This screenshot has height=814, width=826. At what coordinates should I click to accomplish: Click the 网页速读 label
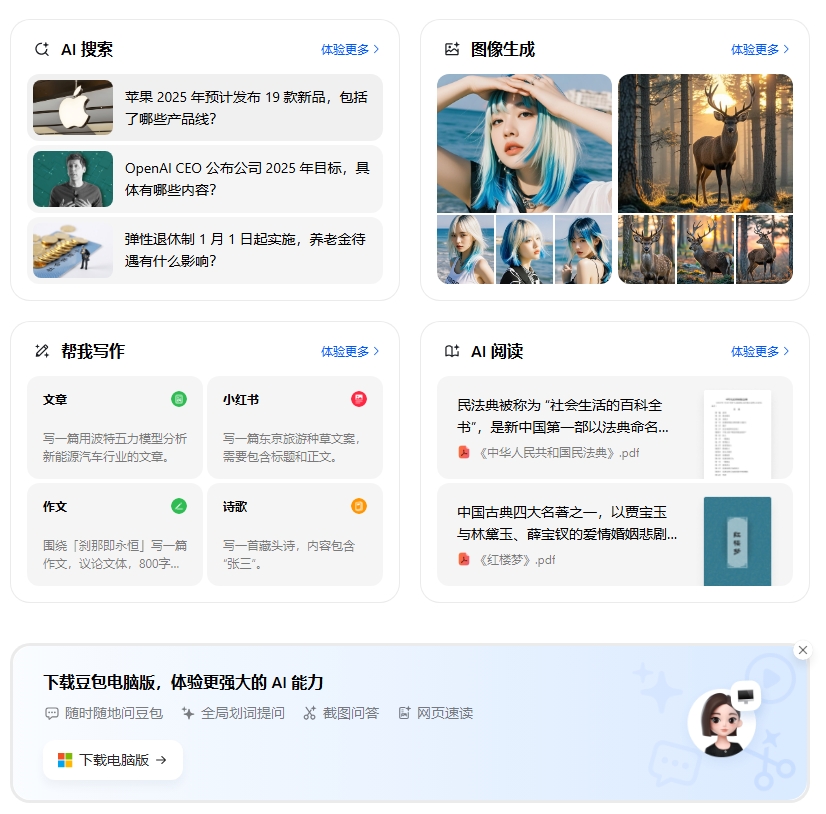pyautogui.click(x=445, y=713)
